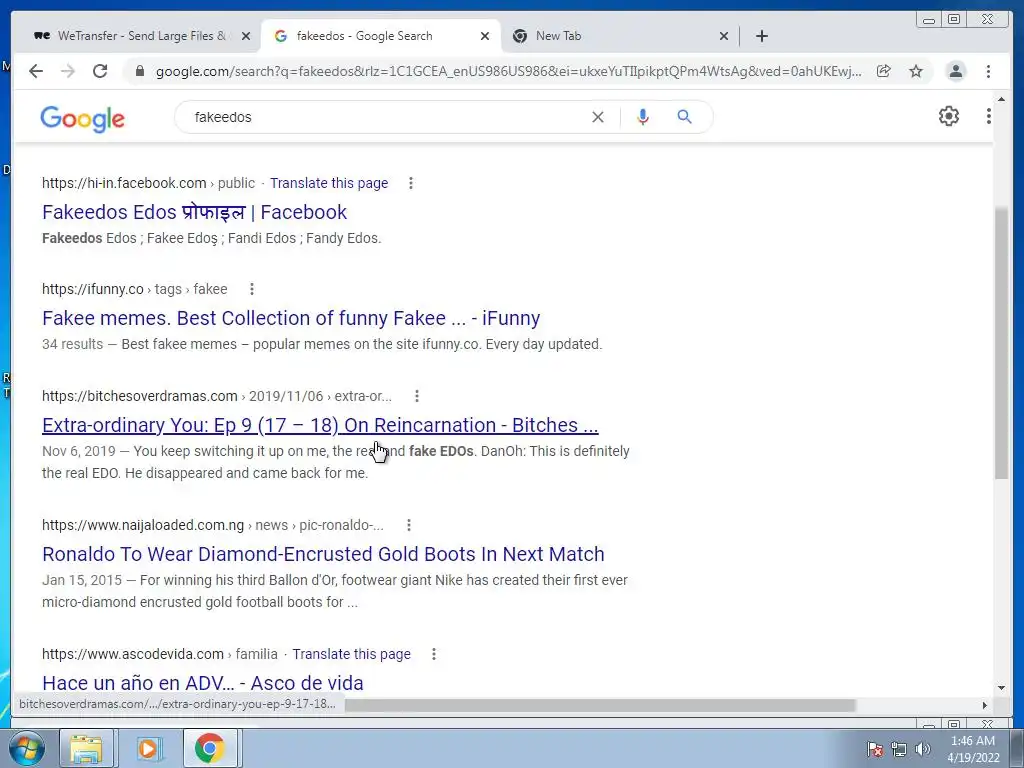
Task: Open options for bitchesoverdramas result
Action: point(417,396)
